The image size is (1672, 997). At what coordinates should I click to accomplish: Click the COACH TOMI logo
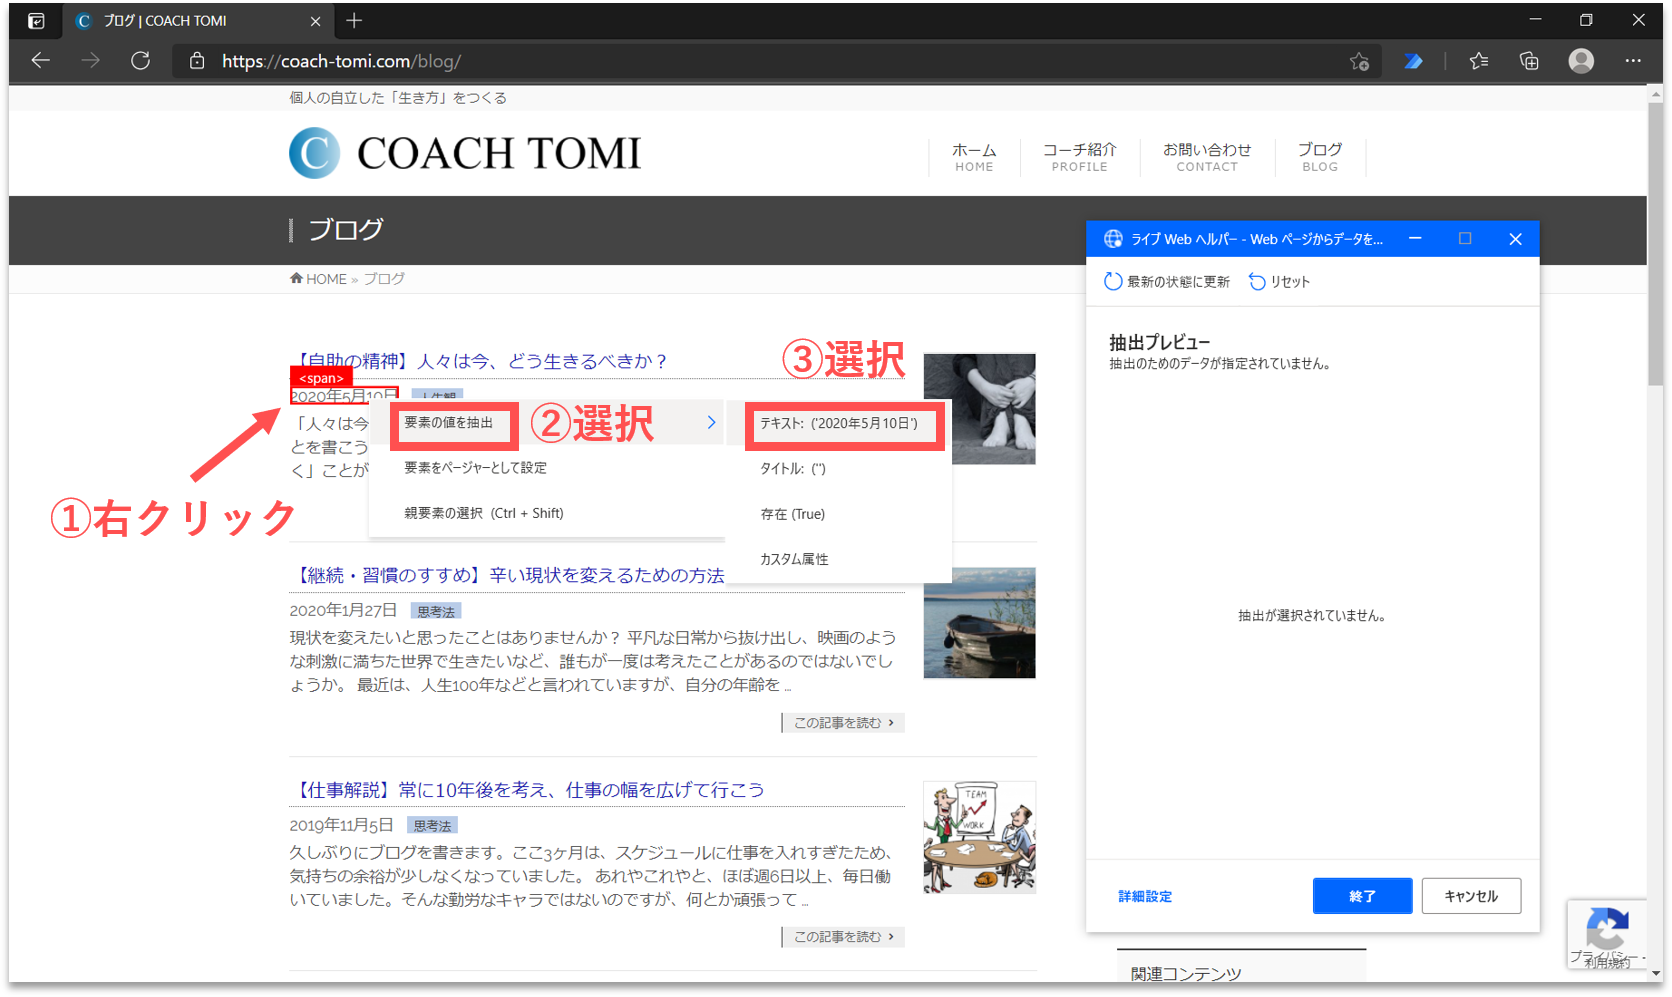click(x=465, y=153)
